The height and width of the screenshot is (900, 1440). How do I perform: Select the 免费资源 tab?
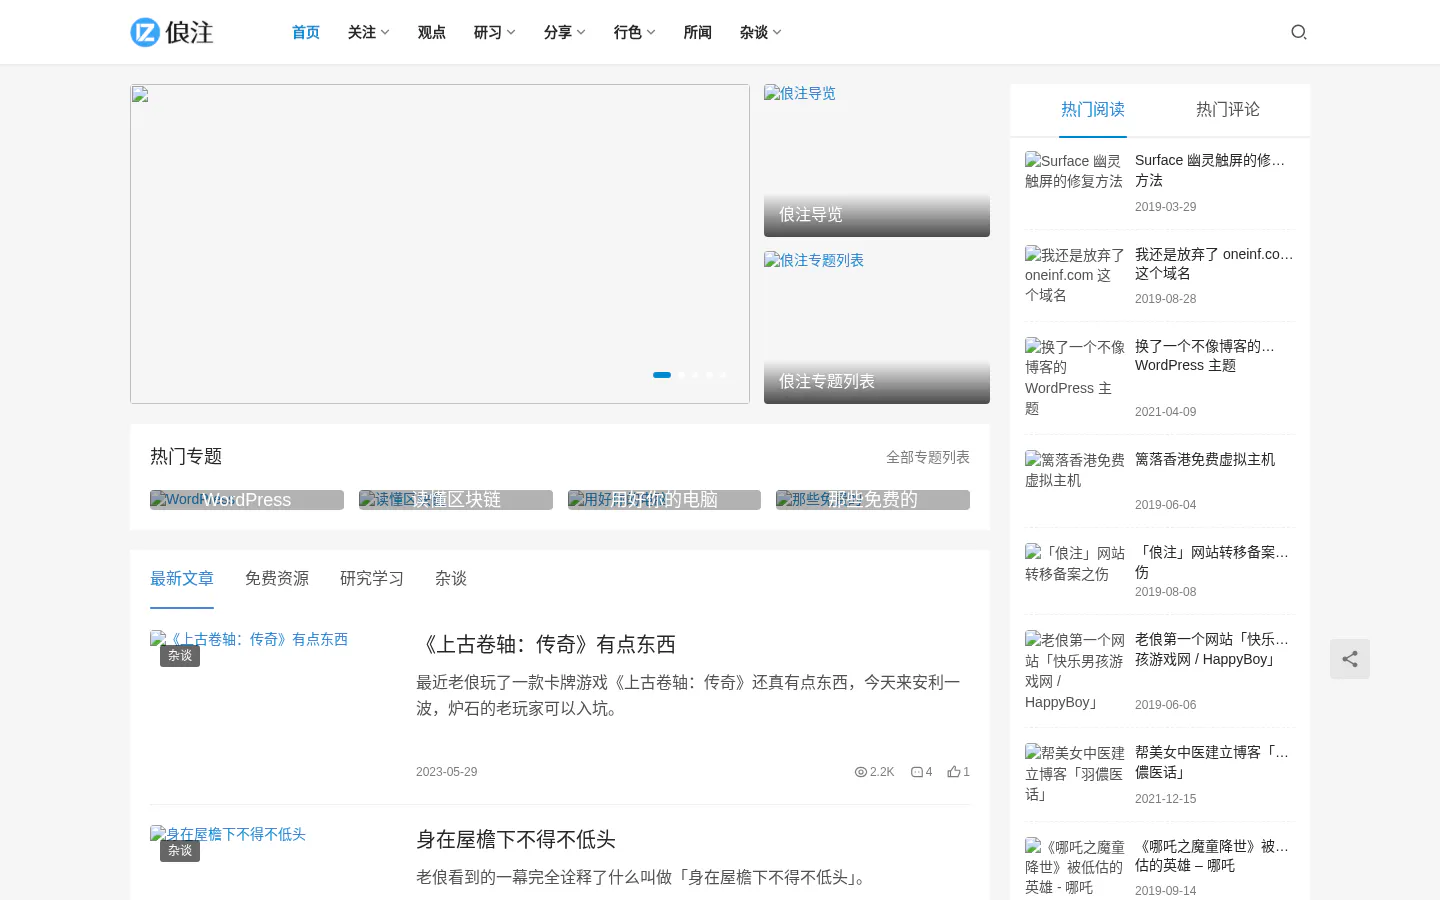277,579
